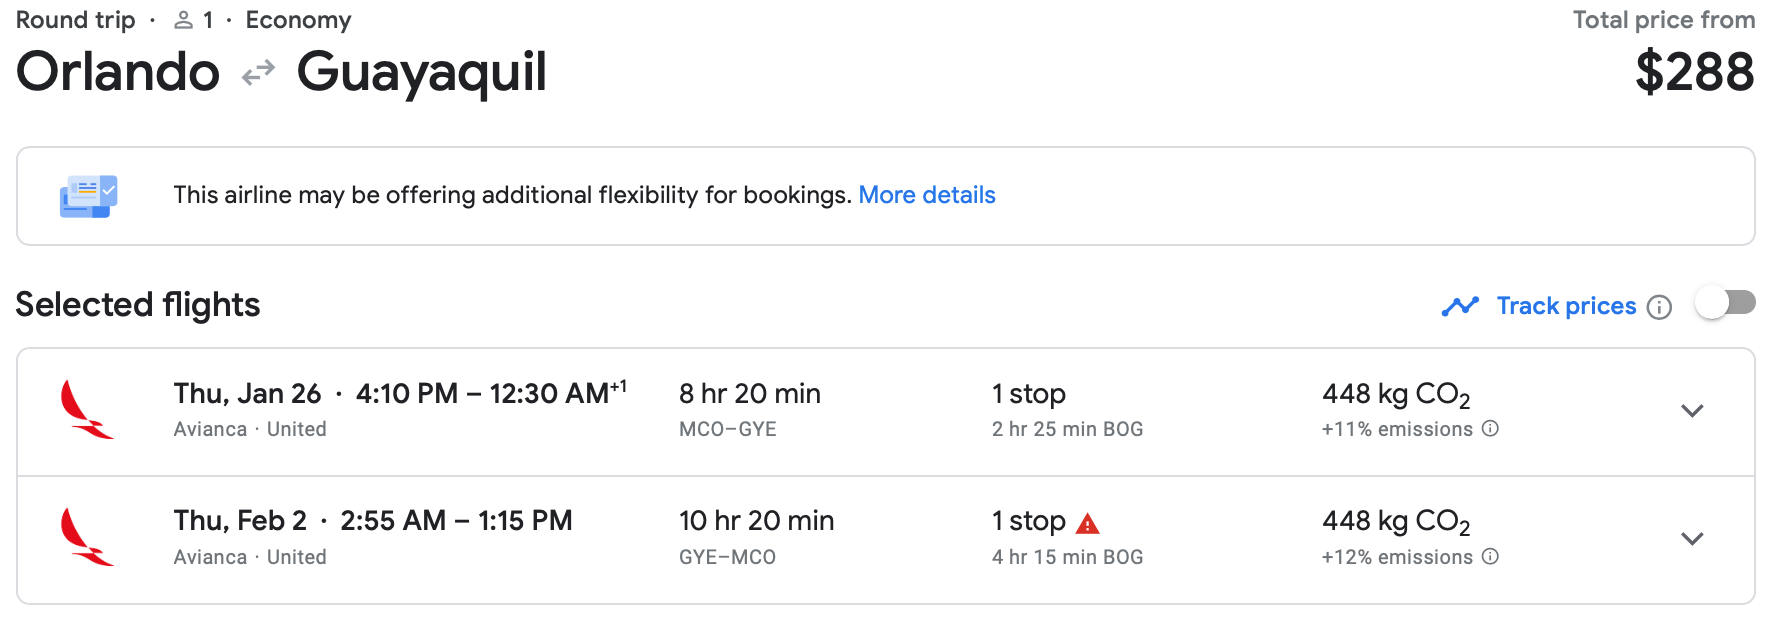Viewport: 1786px width, 638px height.
Task: Enable the Track prices toggle
Action: point(1725,303)
